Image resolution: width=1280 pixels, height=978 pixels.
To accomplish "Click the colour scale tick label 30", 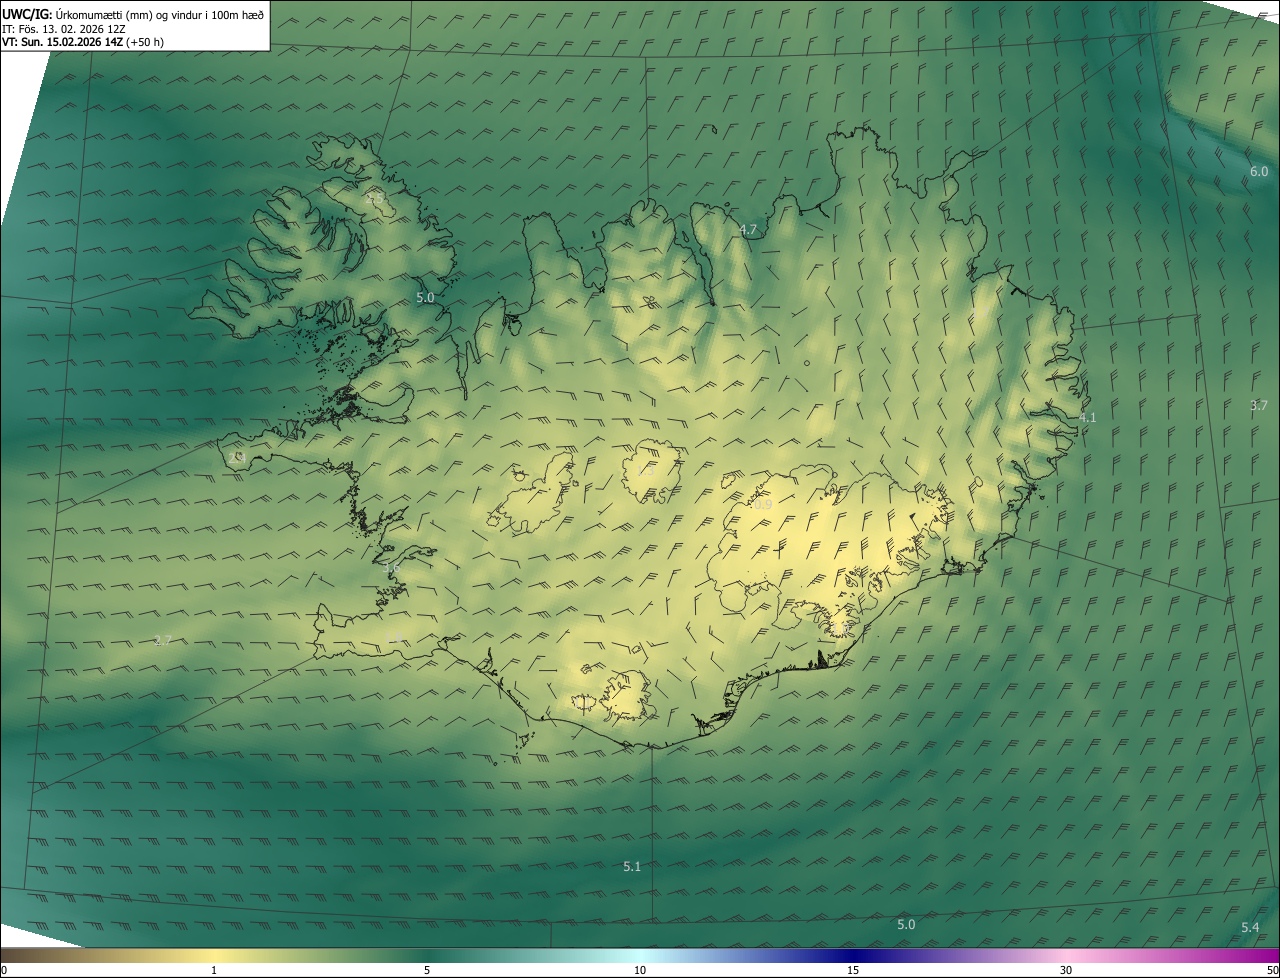I will [1066, 970].
